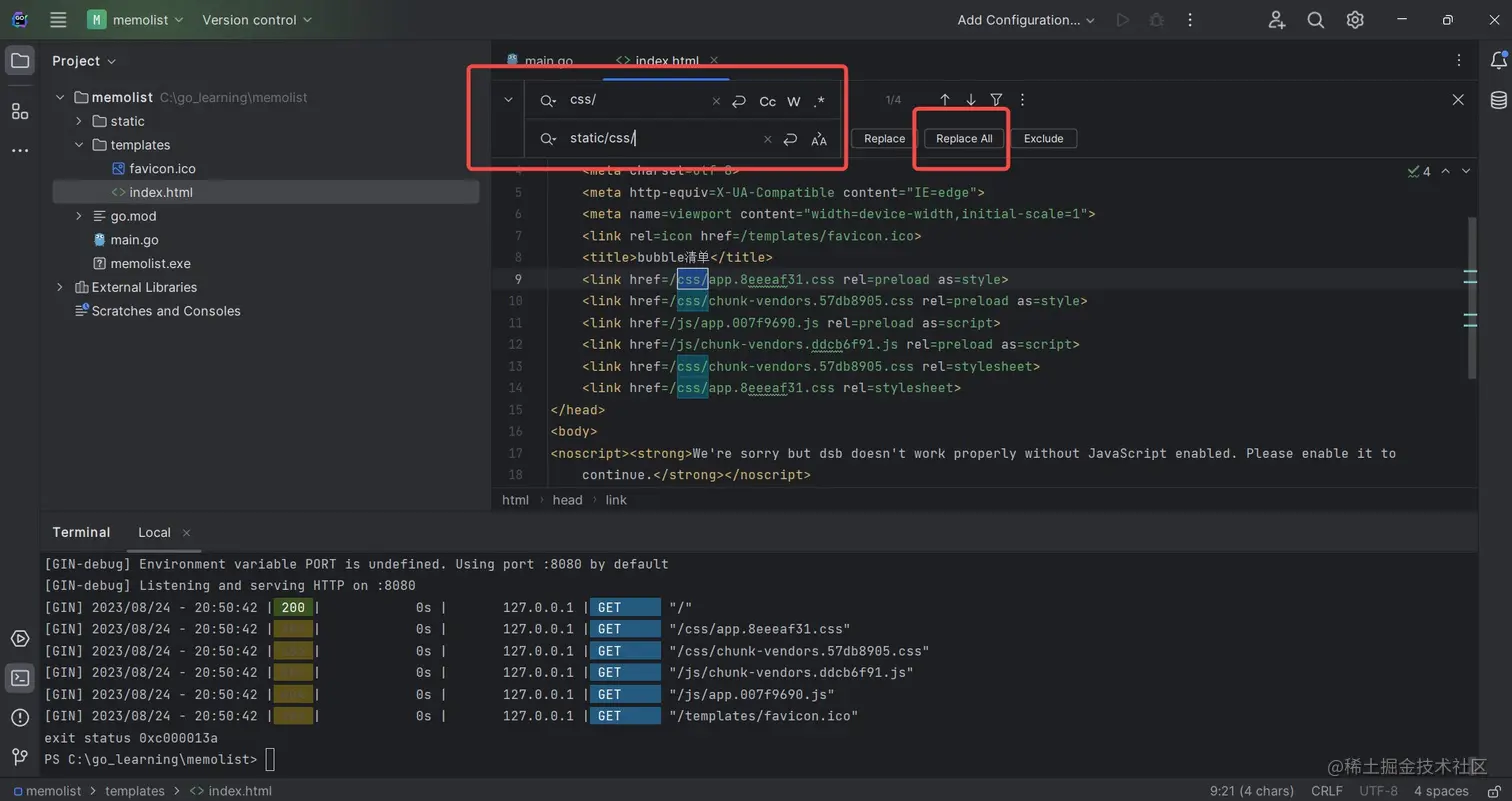The image size is (1512, 801).
Task: Clear the search field text
Action: (x=716, y=101)
